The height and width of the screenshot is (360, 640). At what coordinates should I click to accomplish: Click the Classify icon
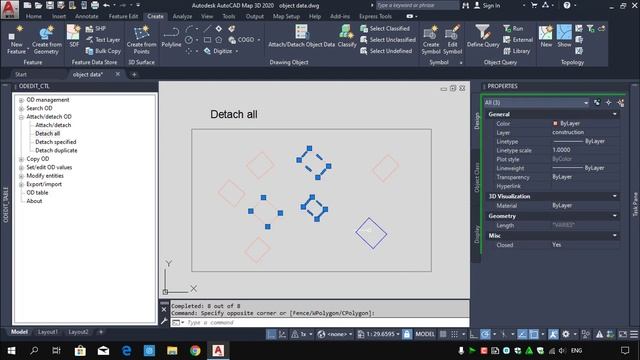(x=347, y=36)
